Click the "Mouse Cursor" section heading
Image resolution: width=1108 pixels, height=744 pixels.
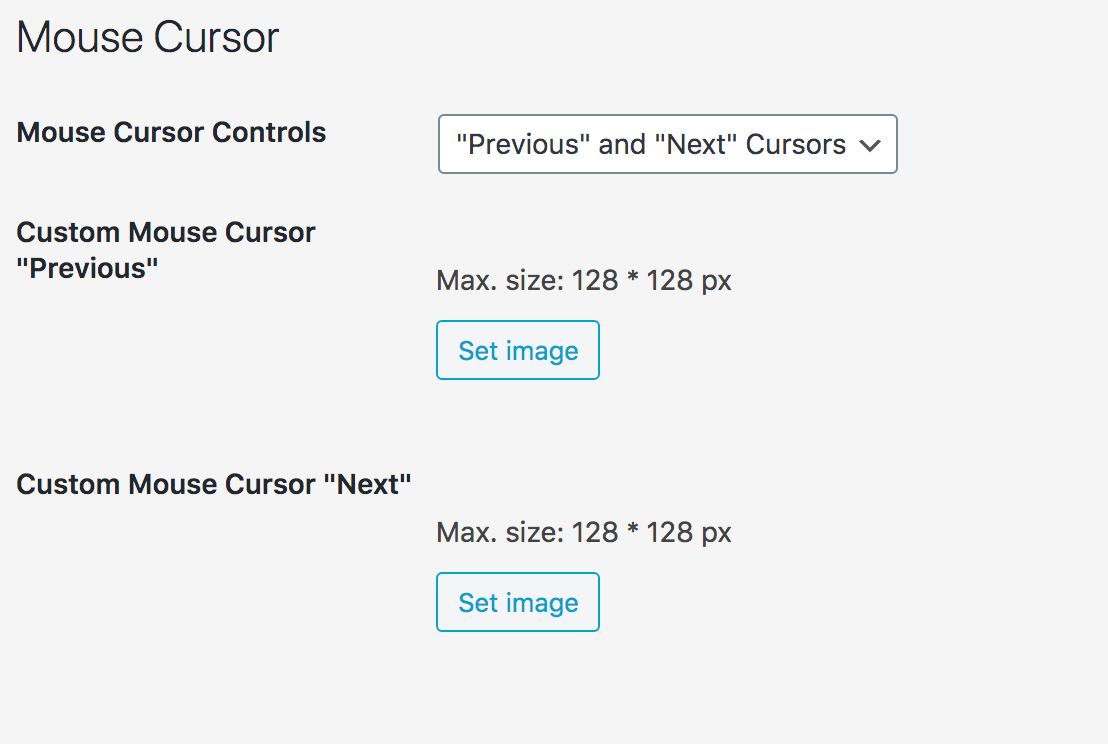[x=148, y=38]
